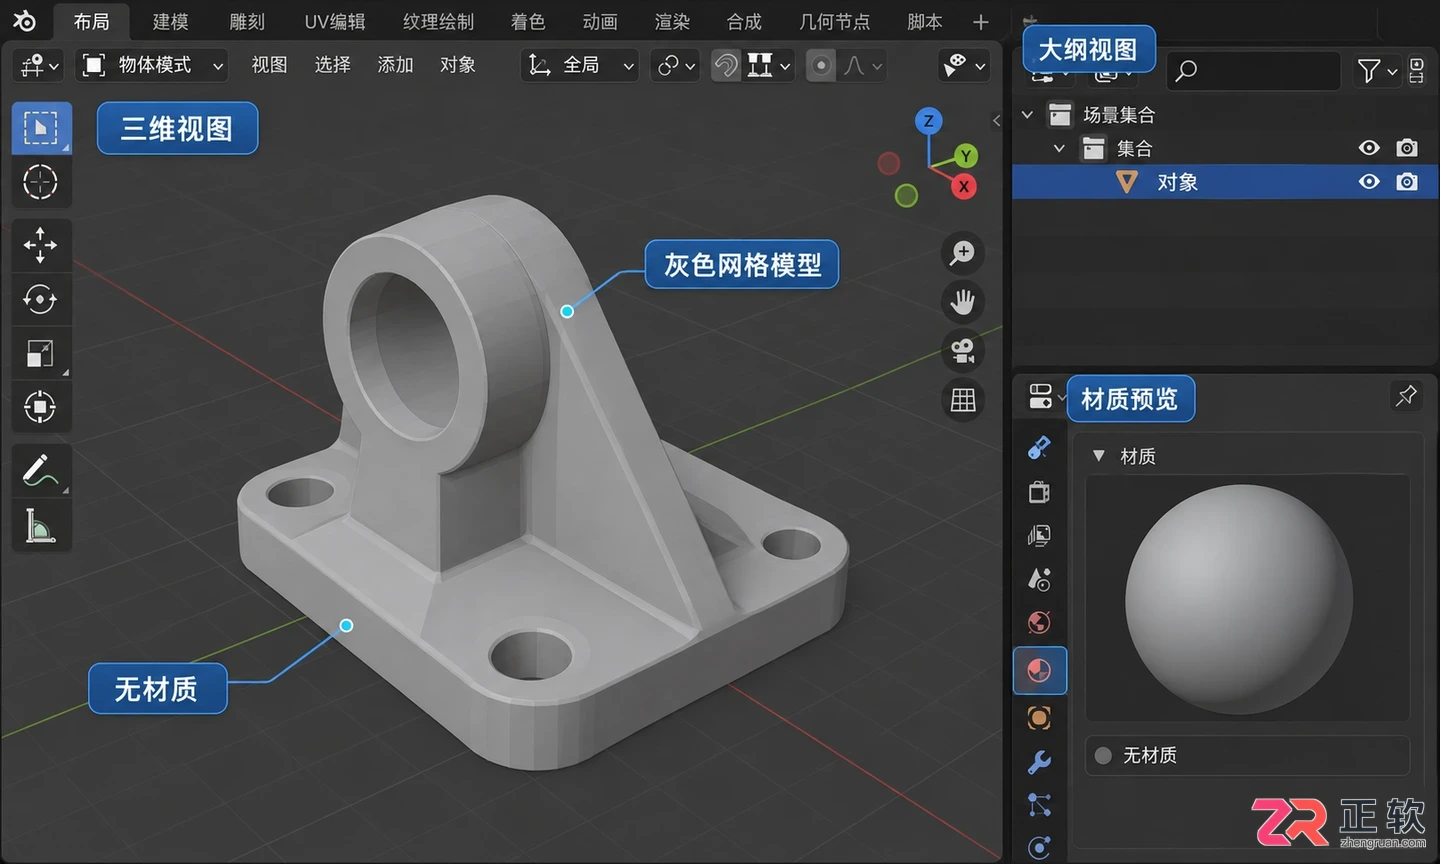Go to the 着色 workspace tab
Image resolution: width=1440 pixels, height=864 pixels.
point(527,21)
